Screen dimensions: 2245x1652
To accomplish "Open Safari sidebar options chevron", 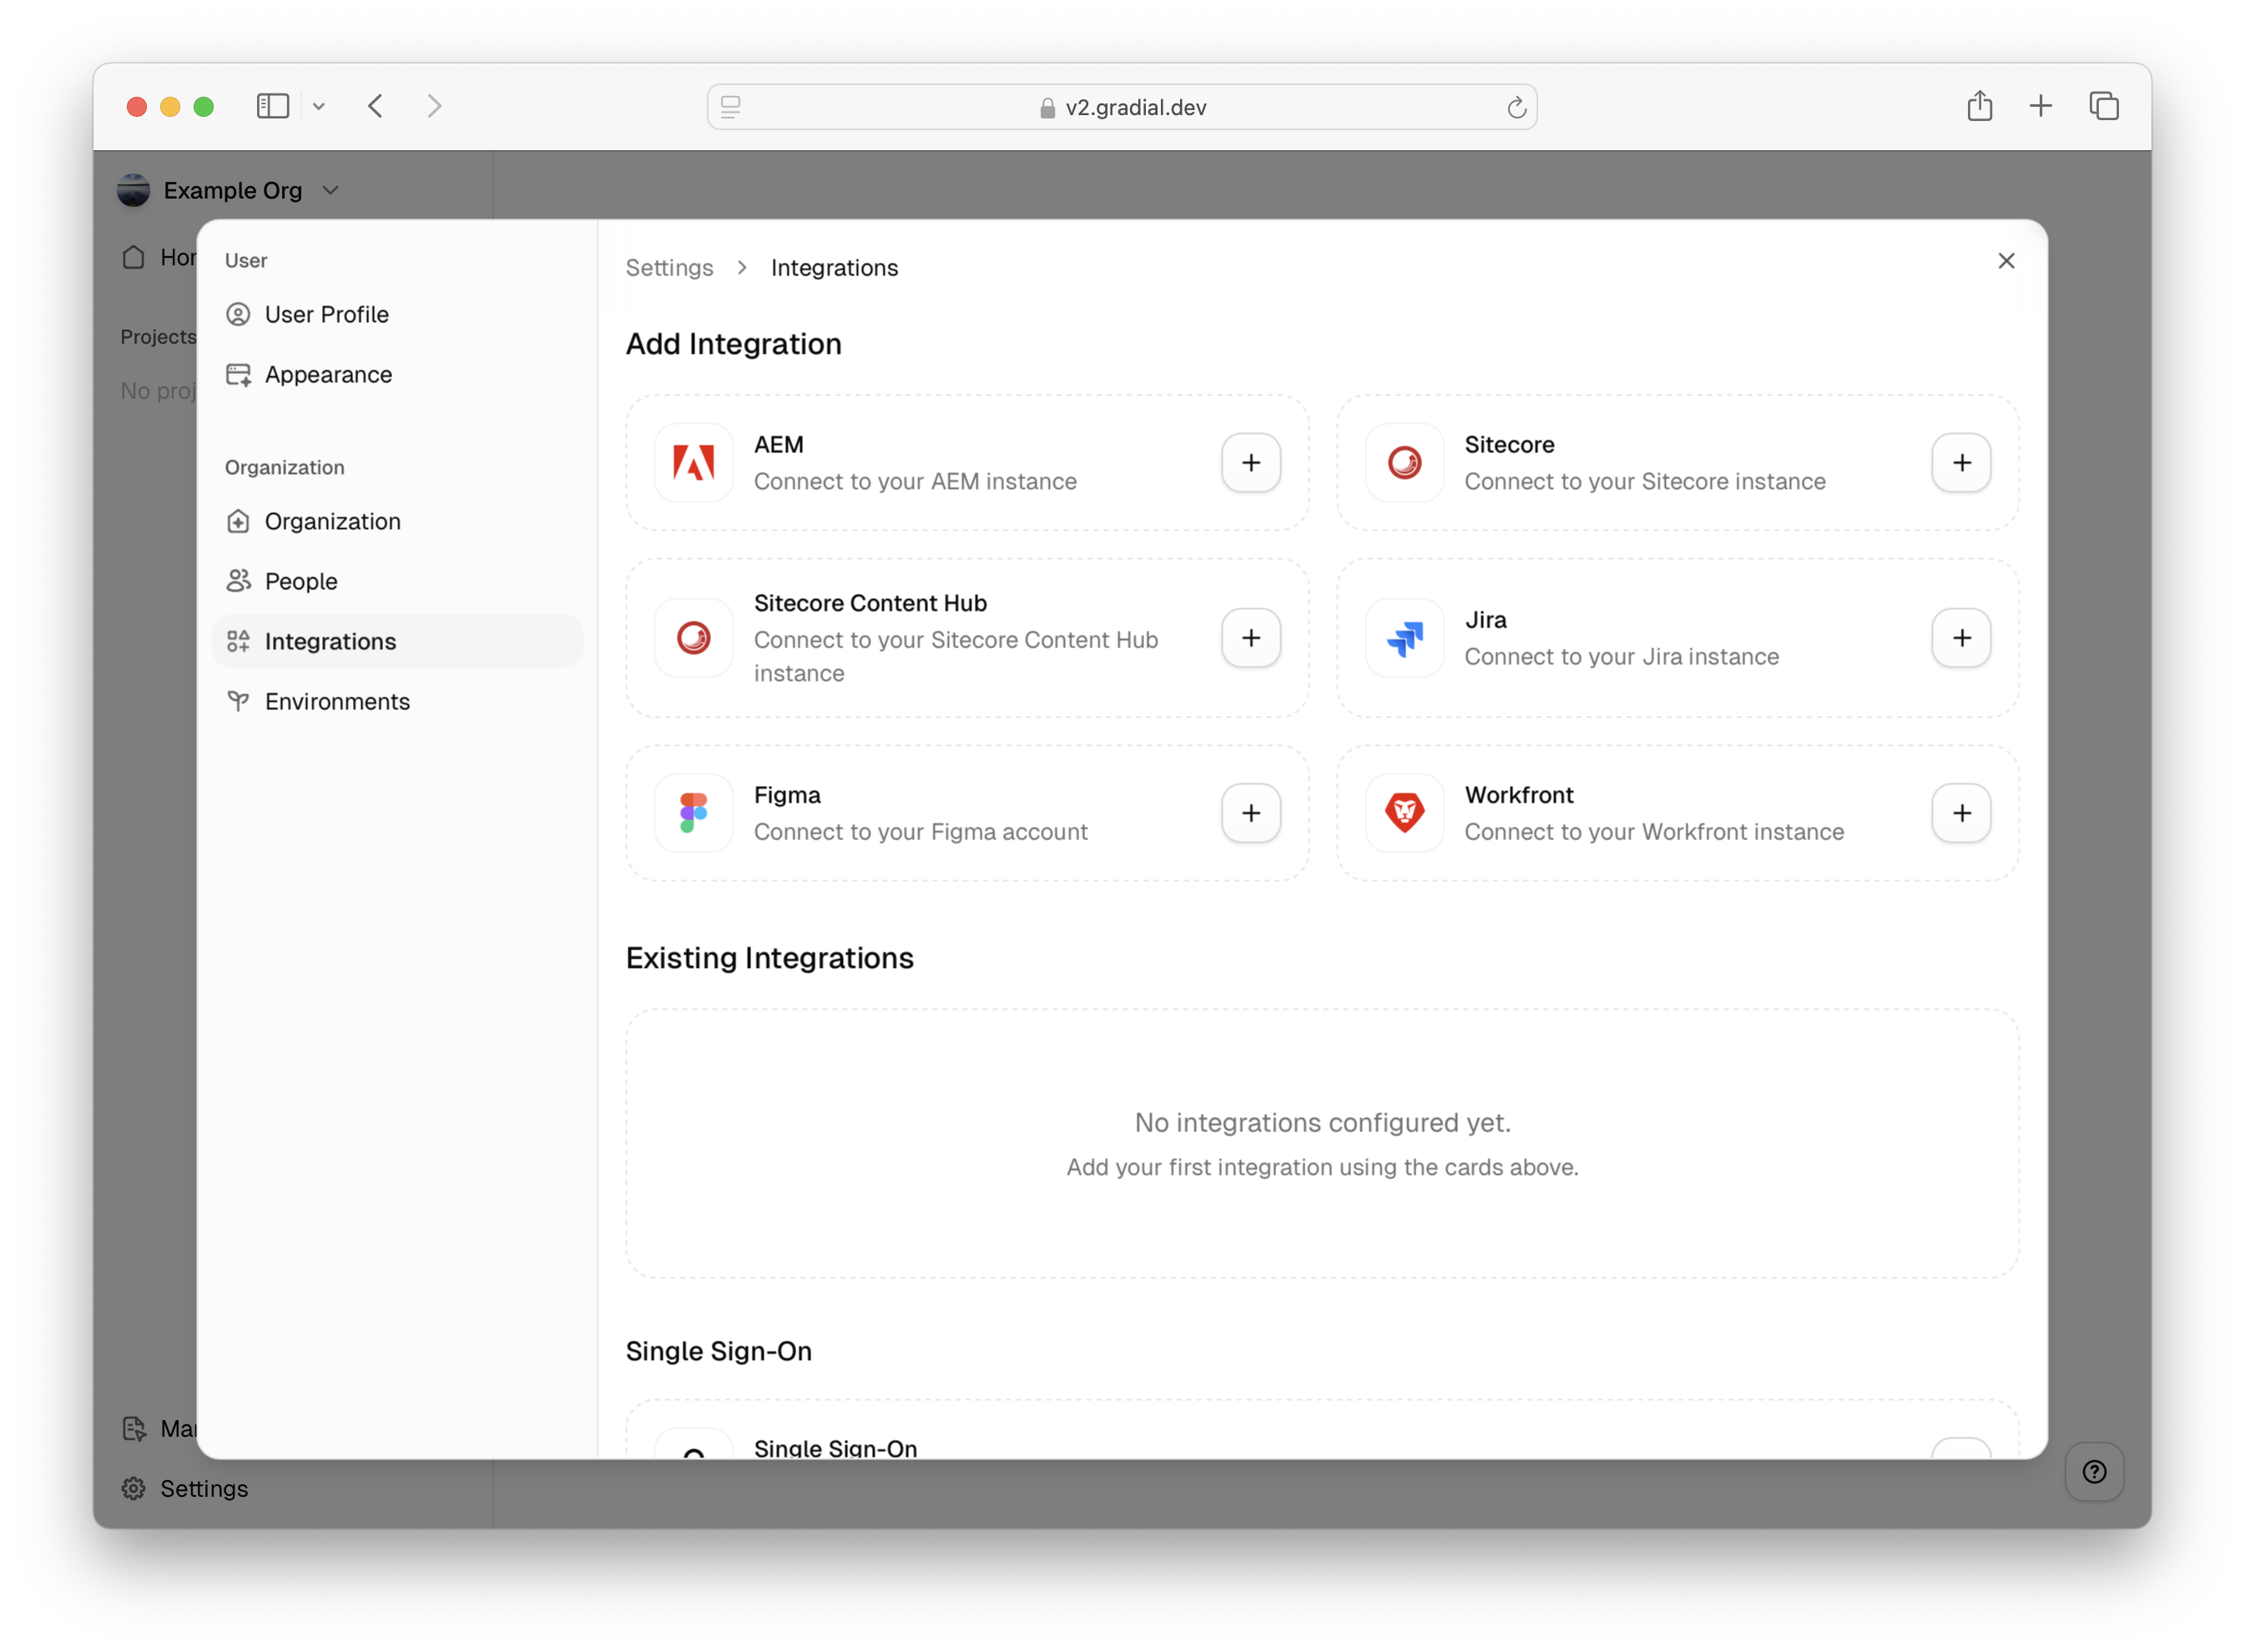I will pos(319,106).
